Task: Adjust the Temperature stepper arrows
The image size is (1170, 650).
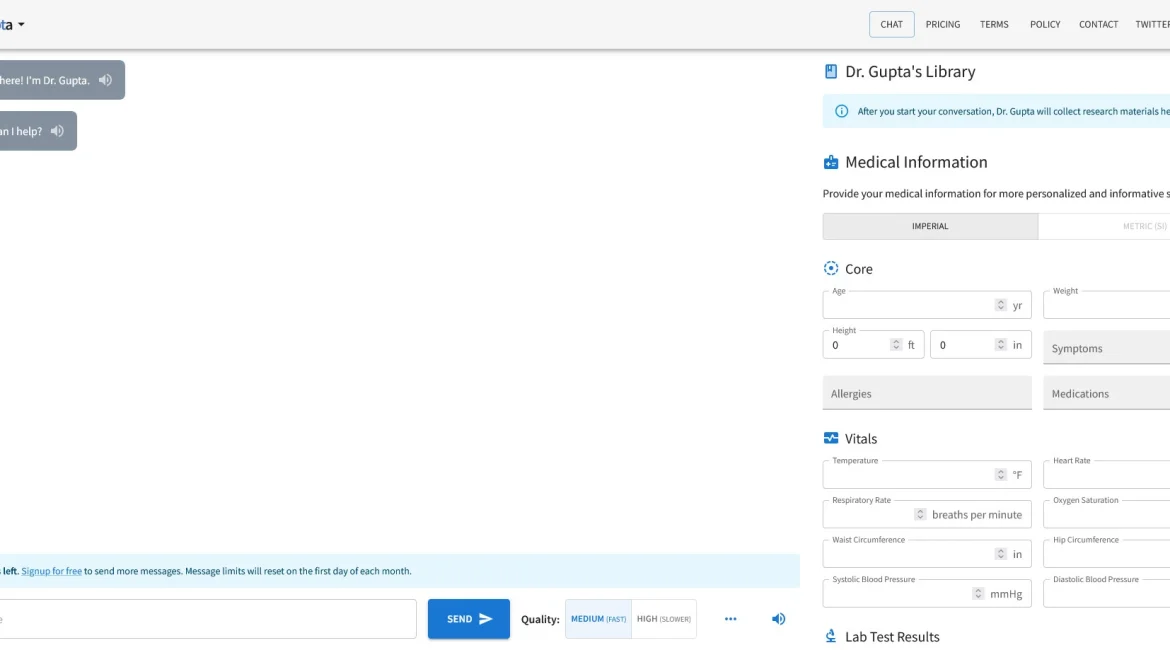Action: (x=1001, y=475)
